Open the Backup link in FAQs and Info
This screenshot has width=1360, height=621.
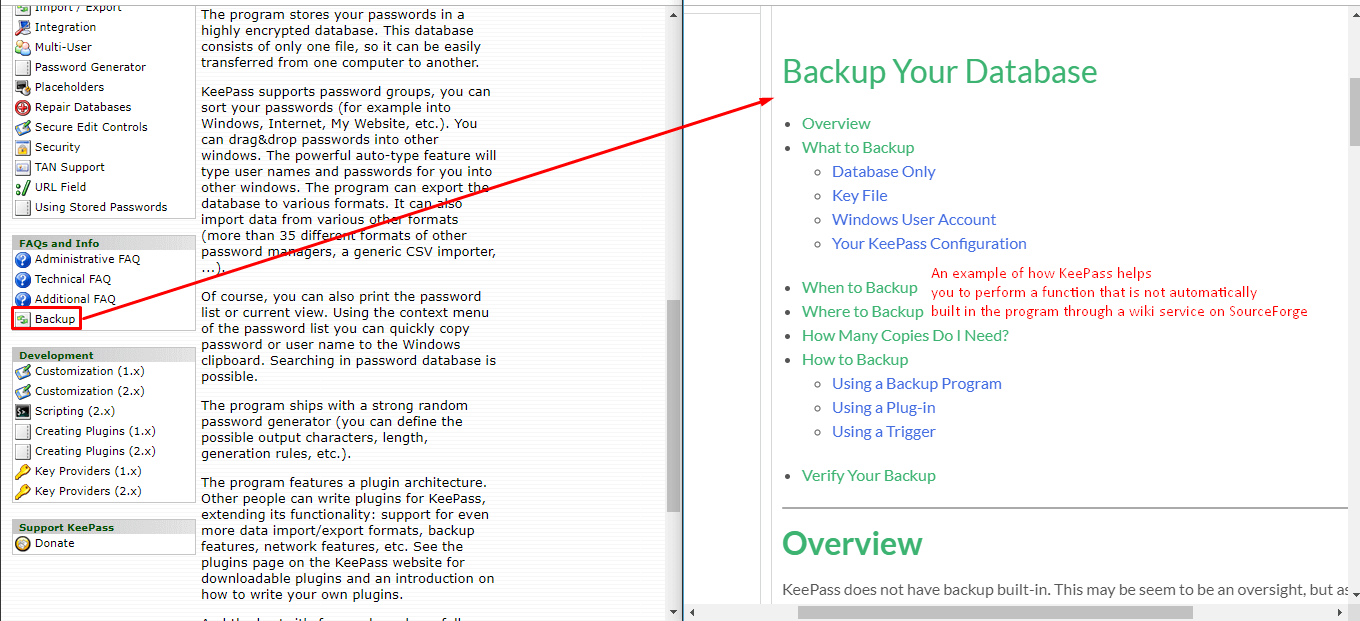[x=55, y=319]
